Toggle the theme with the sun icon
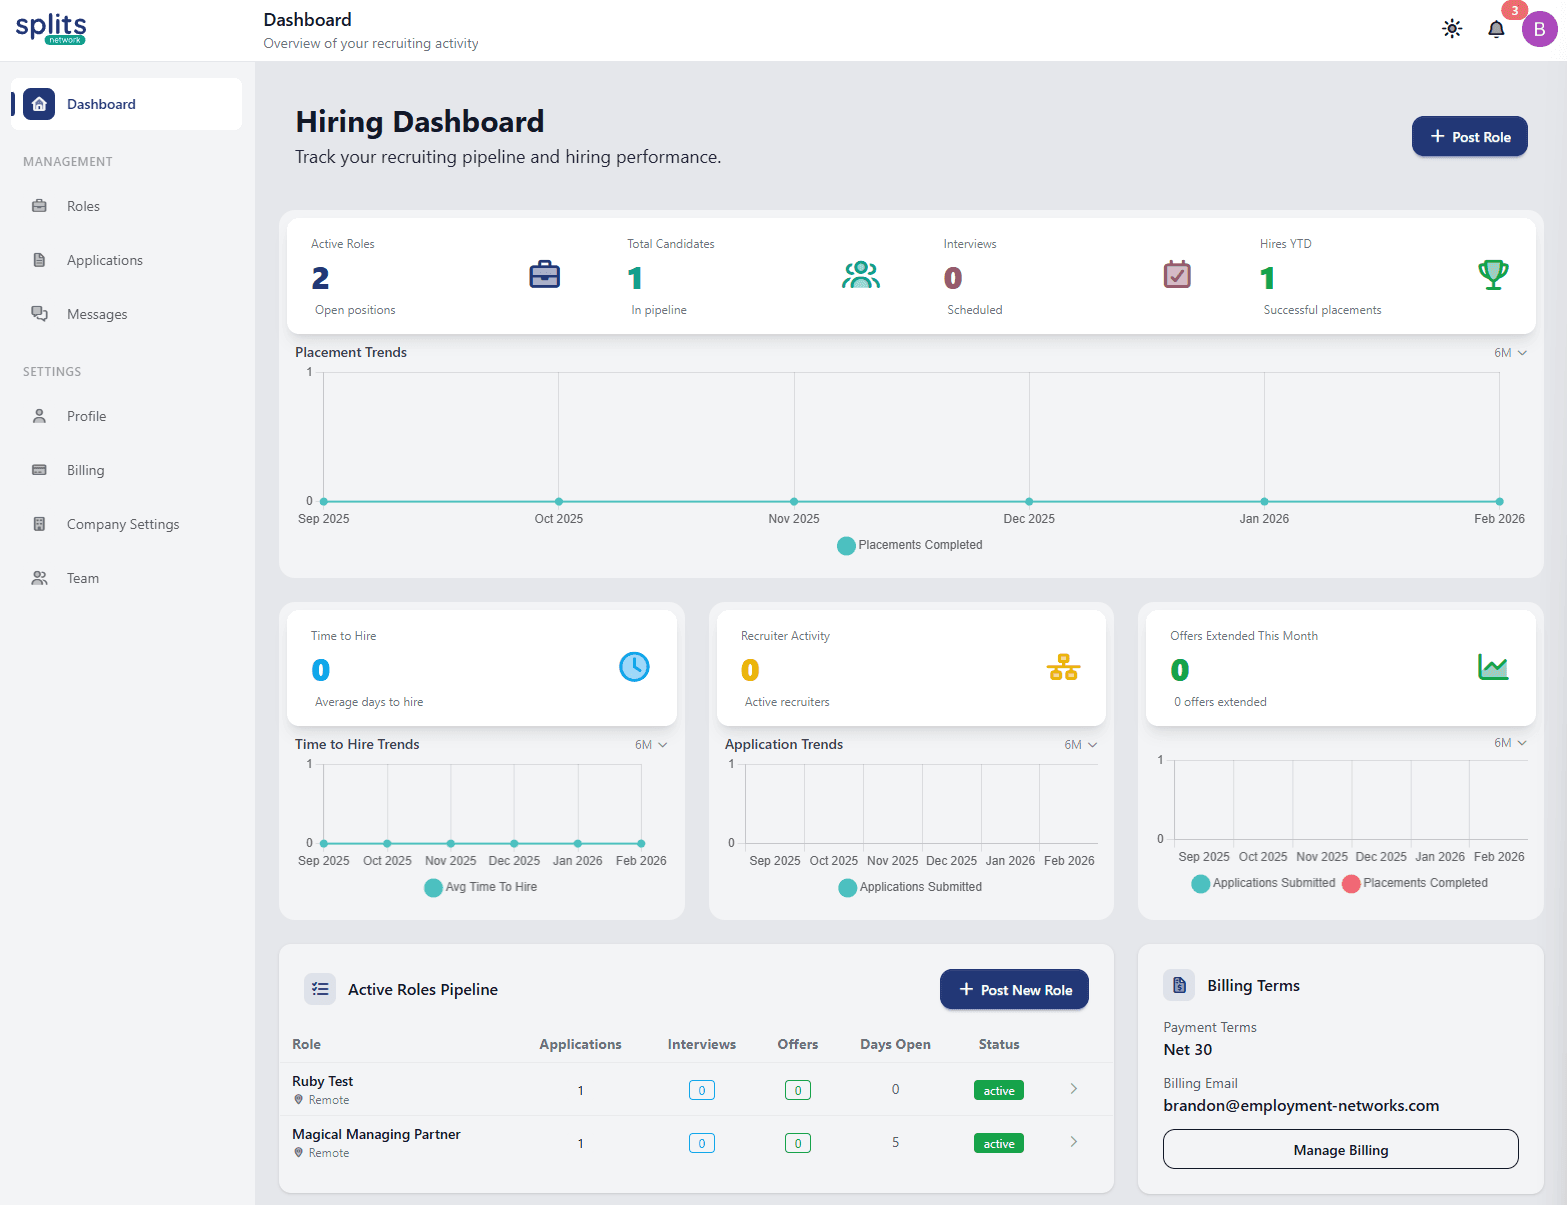This screenshot has width=1567, height=1205. [1451, 29]
